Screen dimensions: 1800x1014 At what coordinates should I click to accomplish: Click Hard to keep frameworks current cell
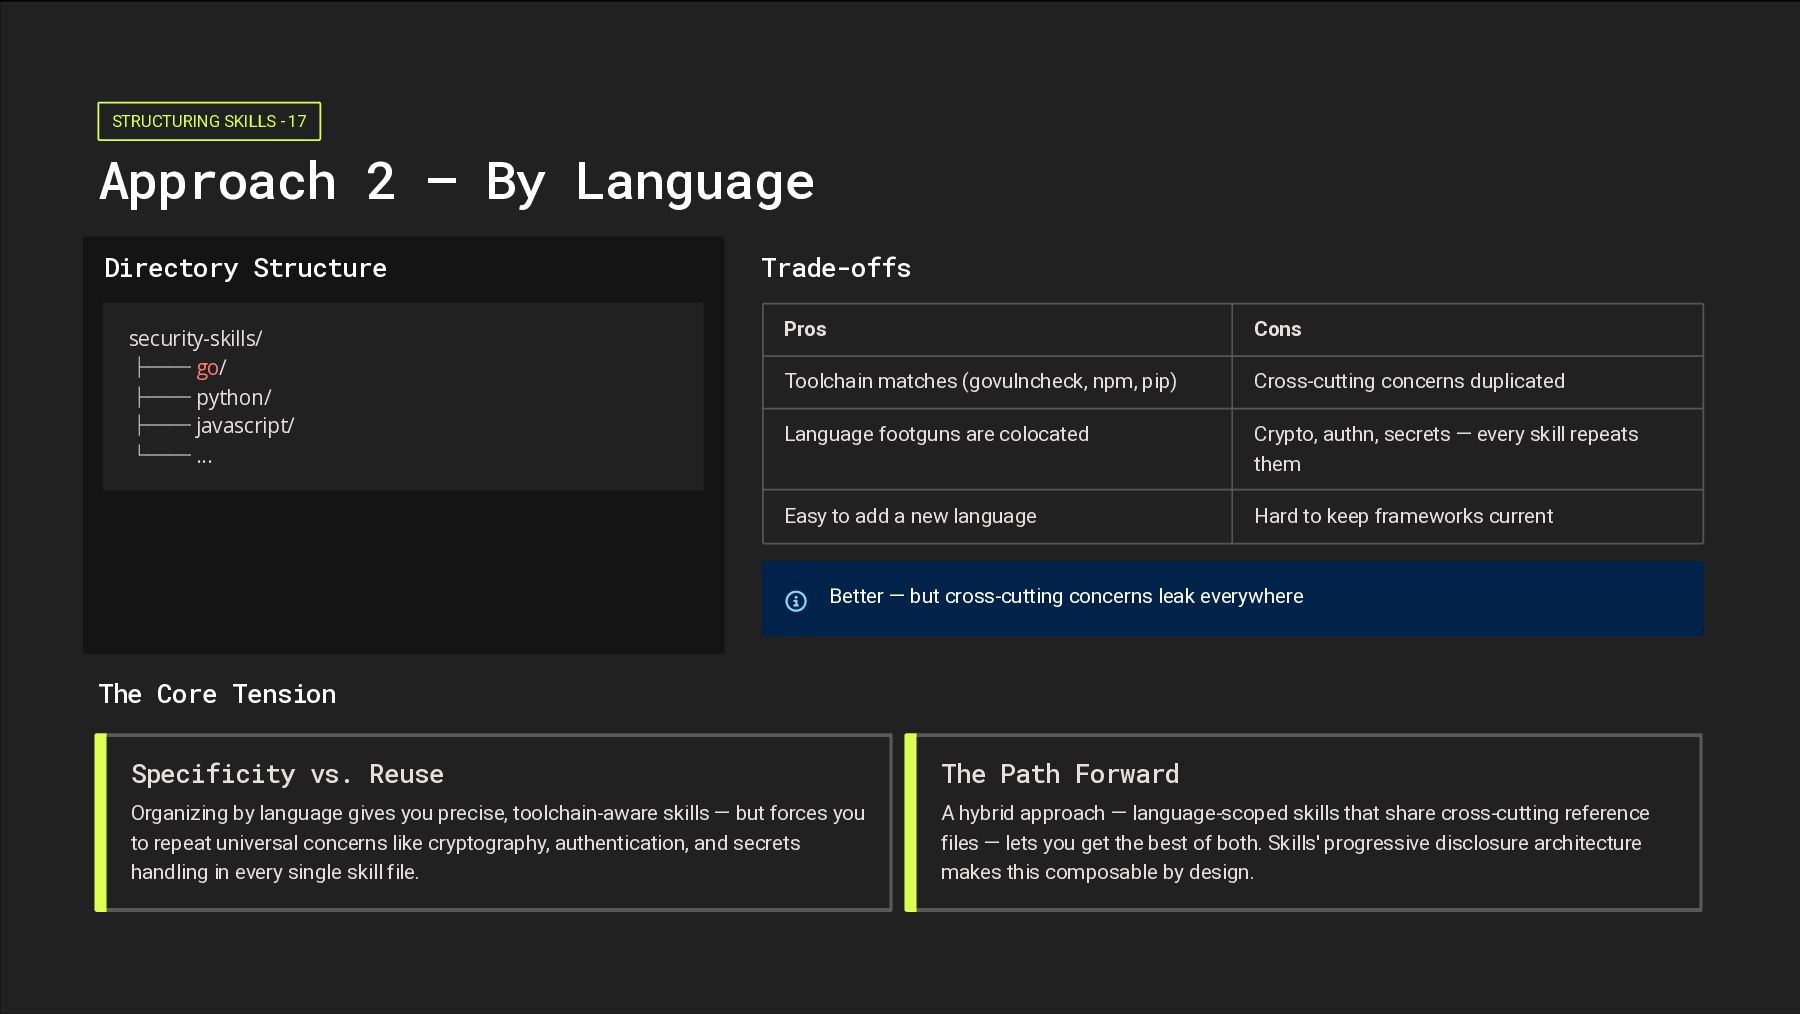1403,516
